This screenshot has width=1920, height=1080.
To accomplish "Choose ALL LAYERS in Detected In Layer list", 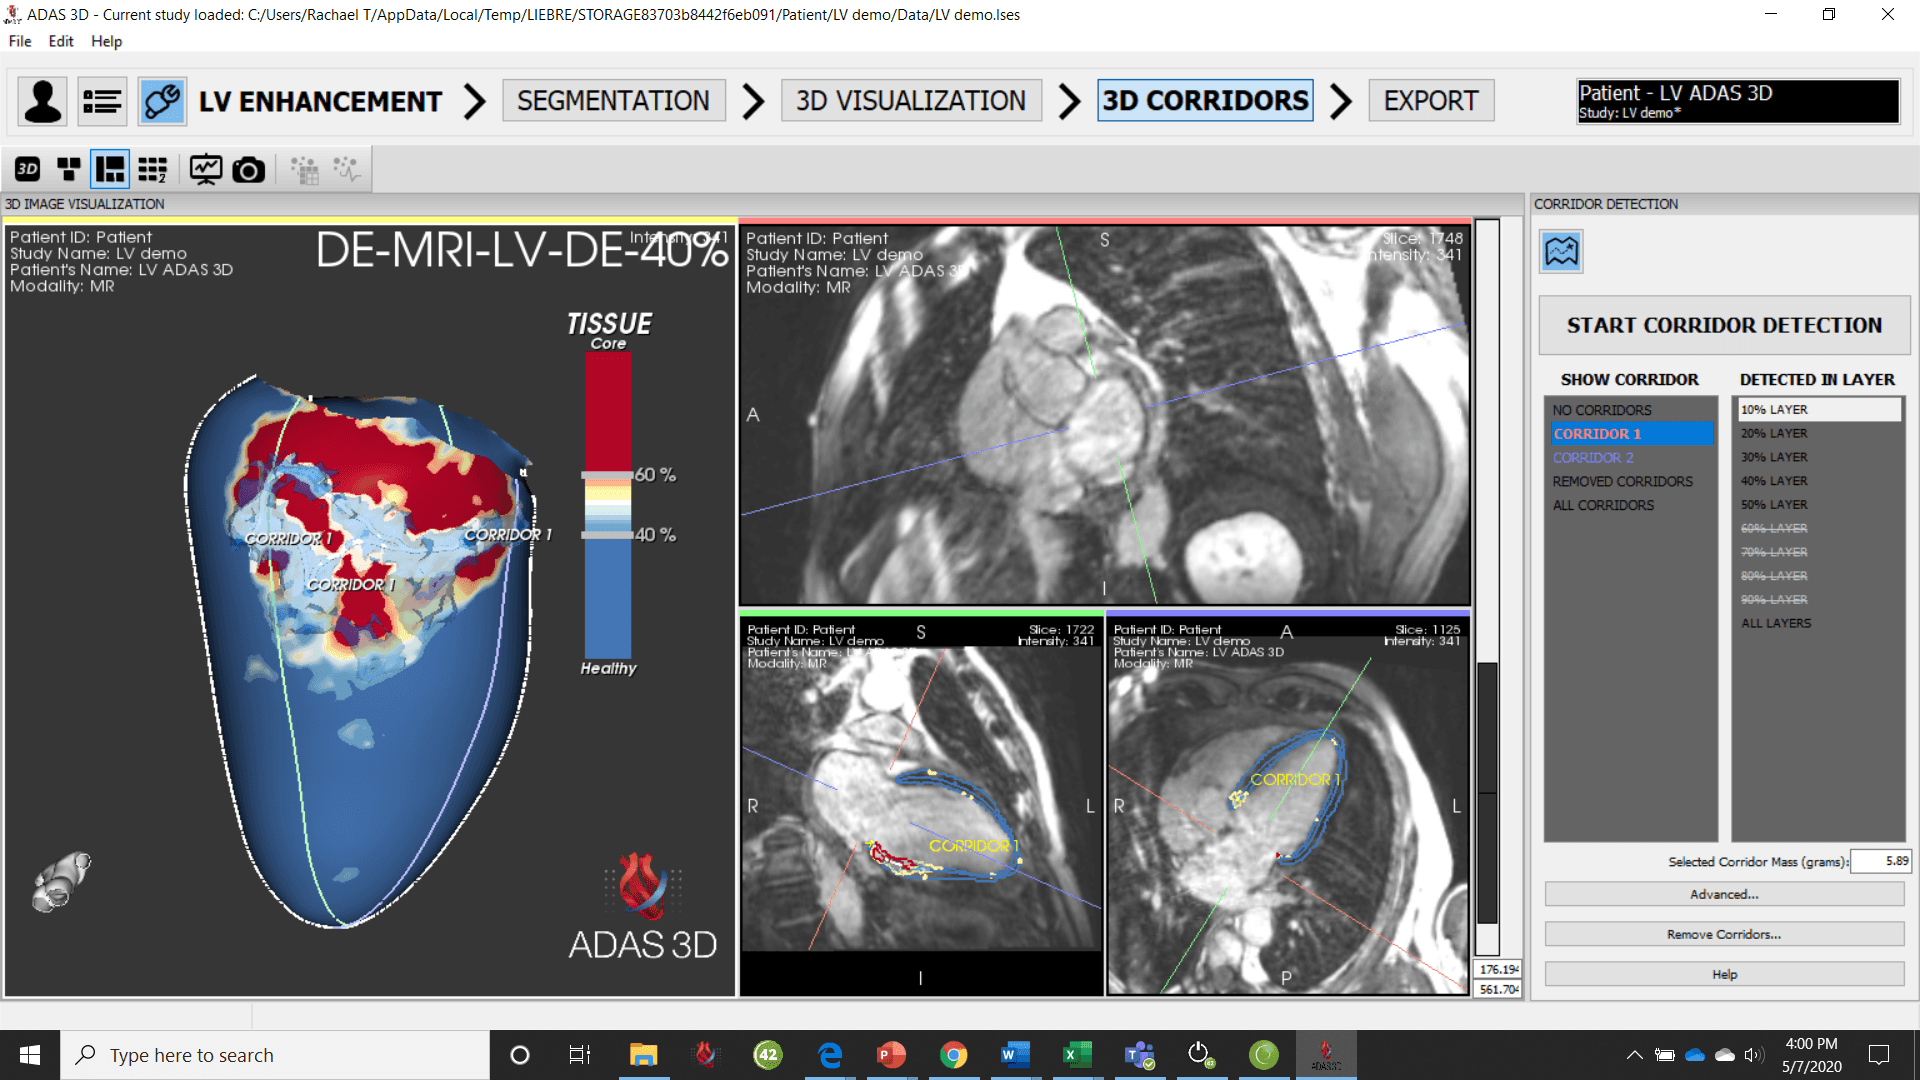I will point(1774,623).
